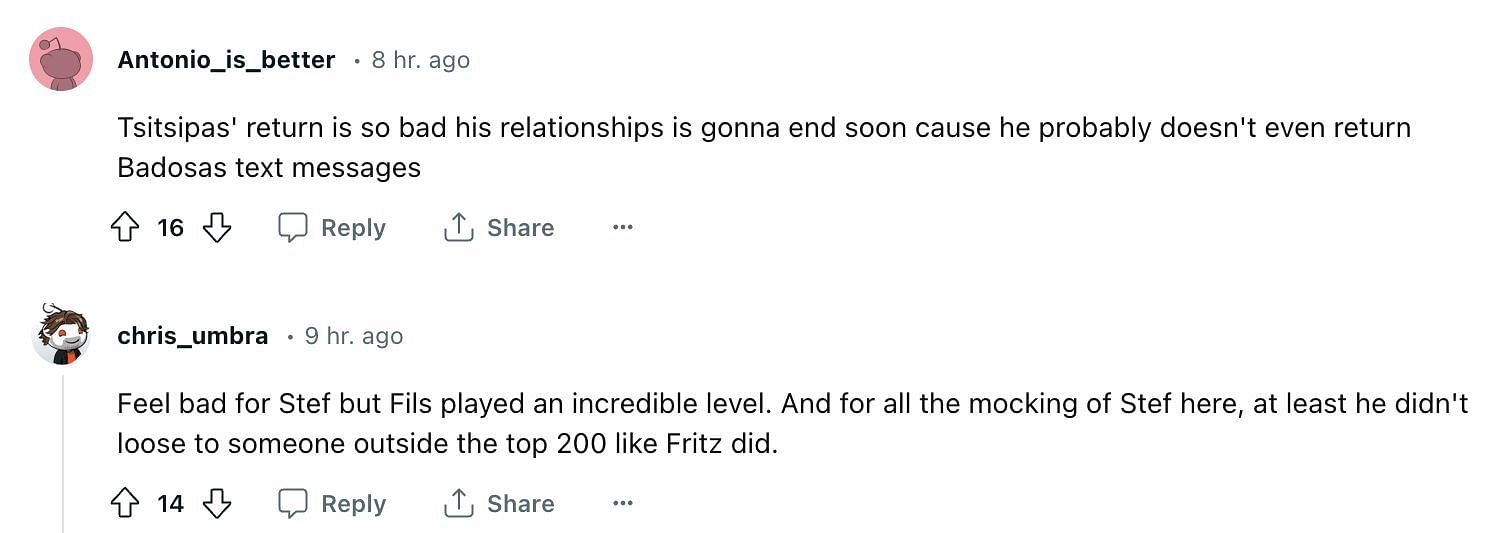The width and height of the screenshot is (1494, 533).
Task: Open more options on chris_umbra's comment
Action: (x=623, y=504)
